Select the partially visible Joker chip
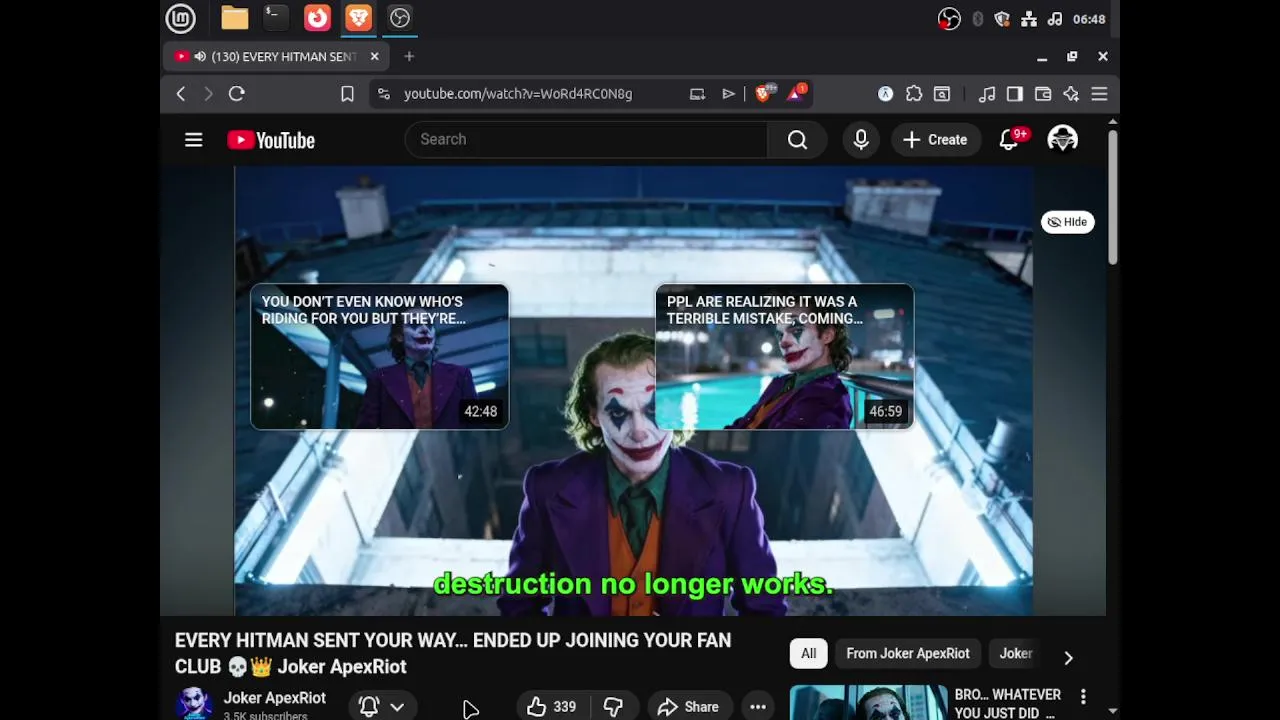 tap(1016, 654)
